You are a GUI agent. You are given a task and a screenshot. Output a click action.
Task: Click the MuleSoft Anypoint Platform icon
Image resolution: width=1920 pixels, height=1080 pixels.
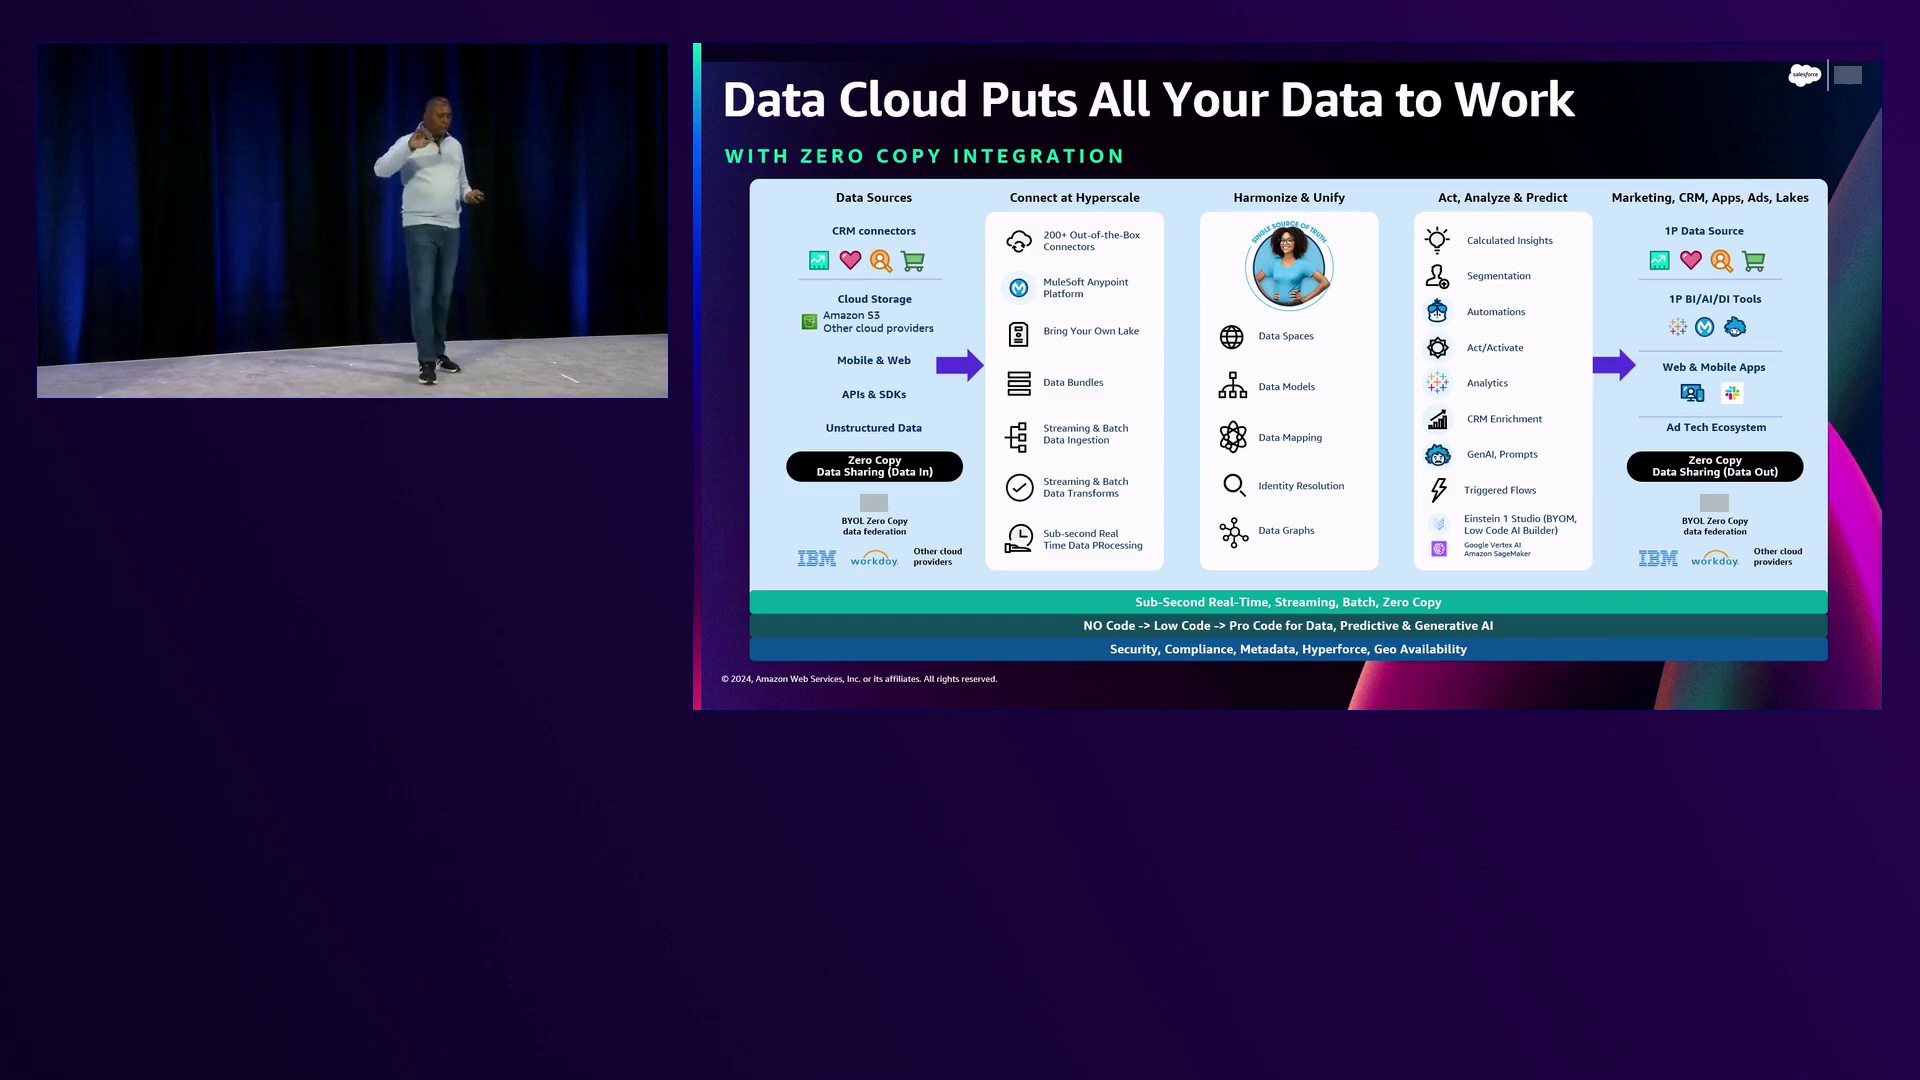click(1018, 288)
